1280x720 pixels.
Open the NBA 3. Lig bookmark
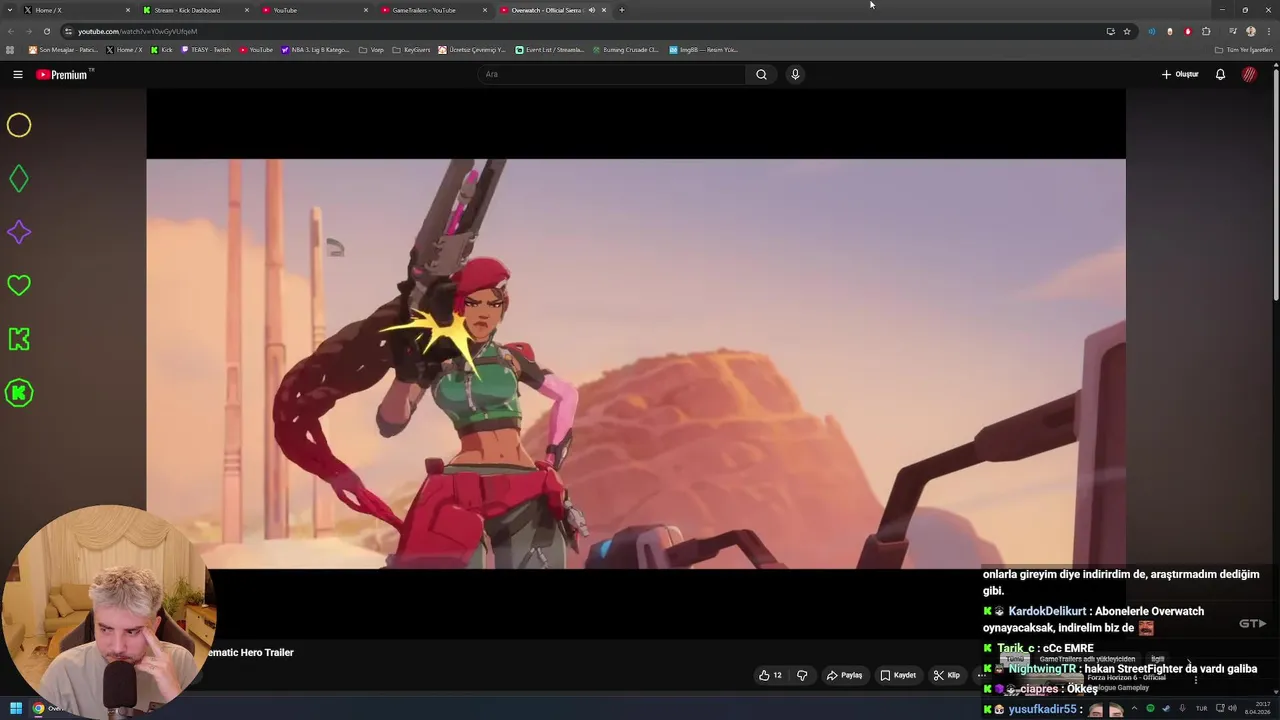(315, 49)
